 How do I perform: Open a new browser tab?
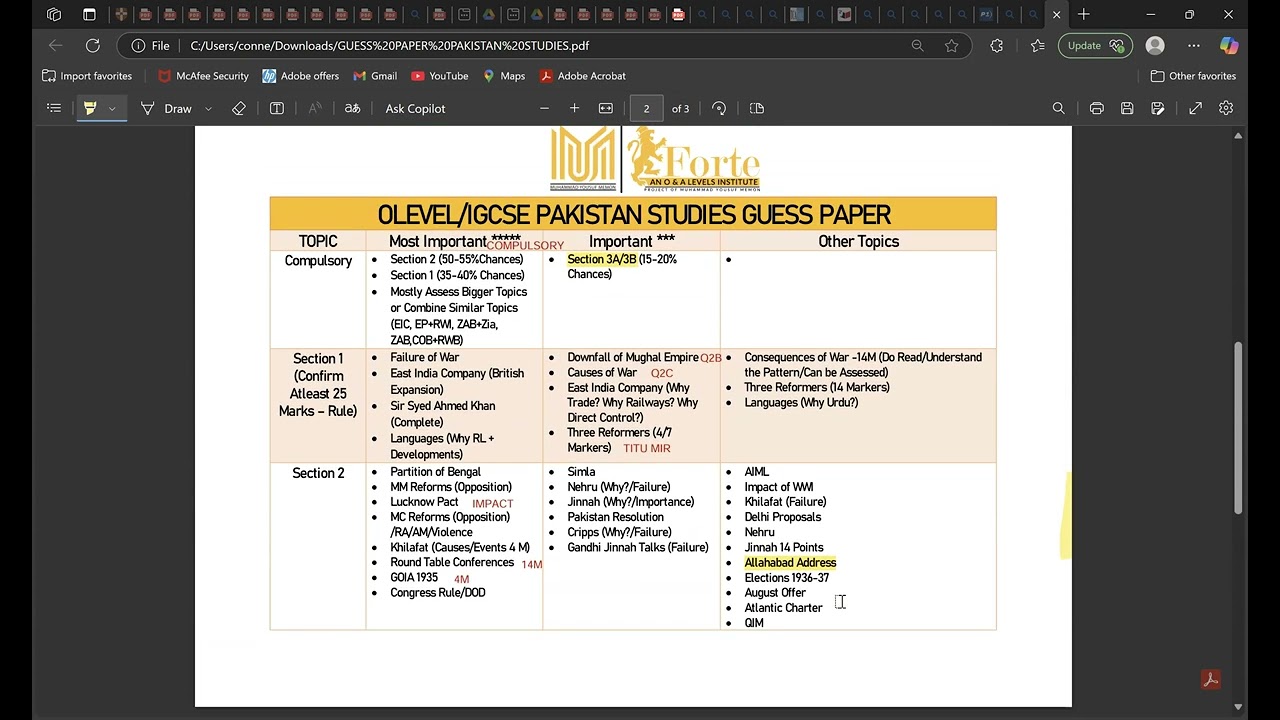1084,14
